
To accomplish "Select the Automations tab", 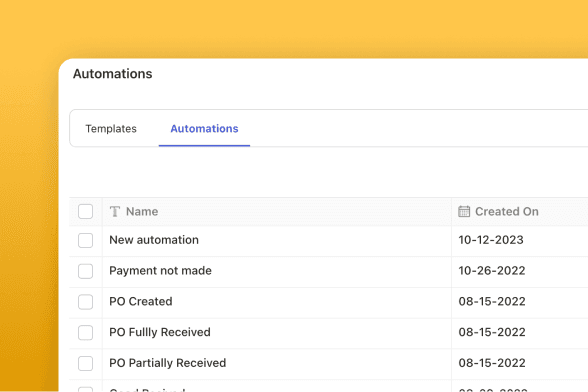I will pyautogui.click(x=204, y=129).
